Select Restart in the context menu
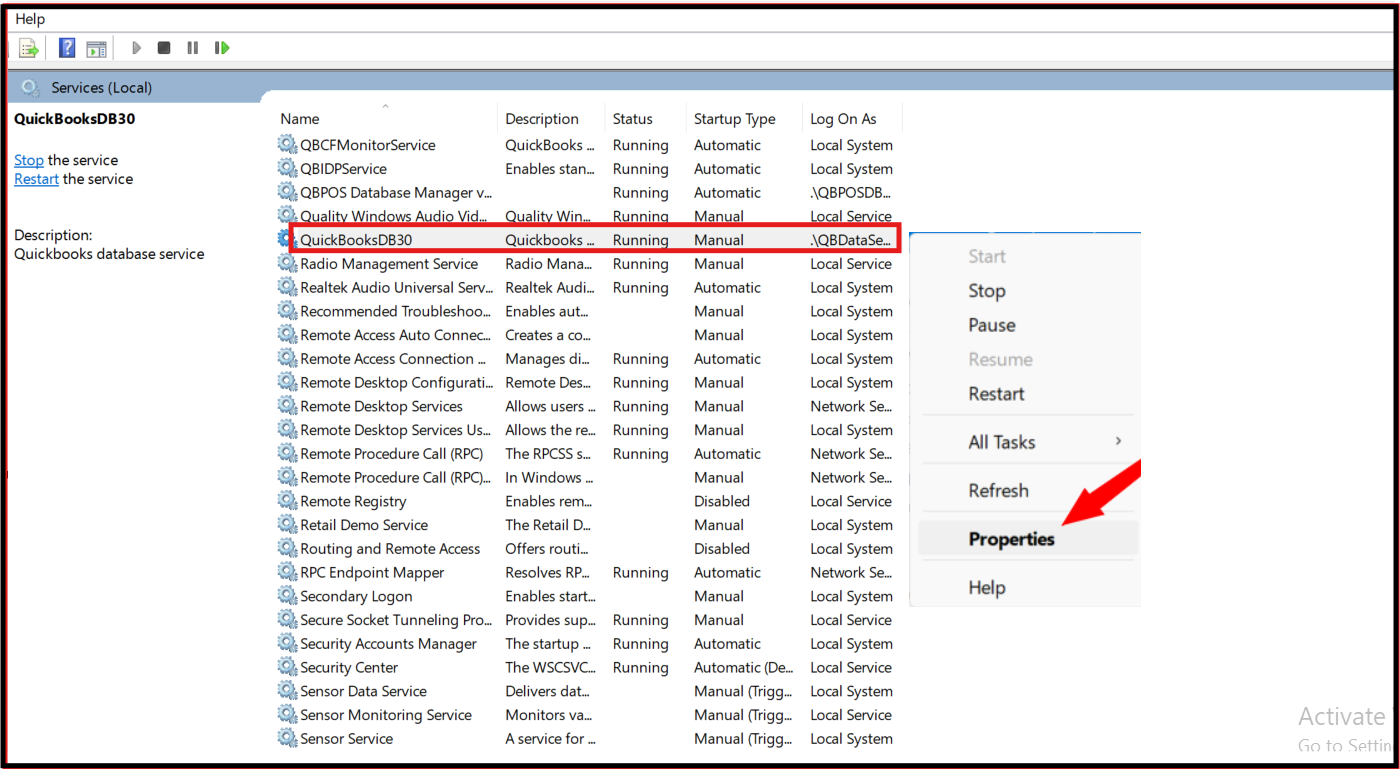1400x769 pixels. click(996, 394)
